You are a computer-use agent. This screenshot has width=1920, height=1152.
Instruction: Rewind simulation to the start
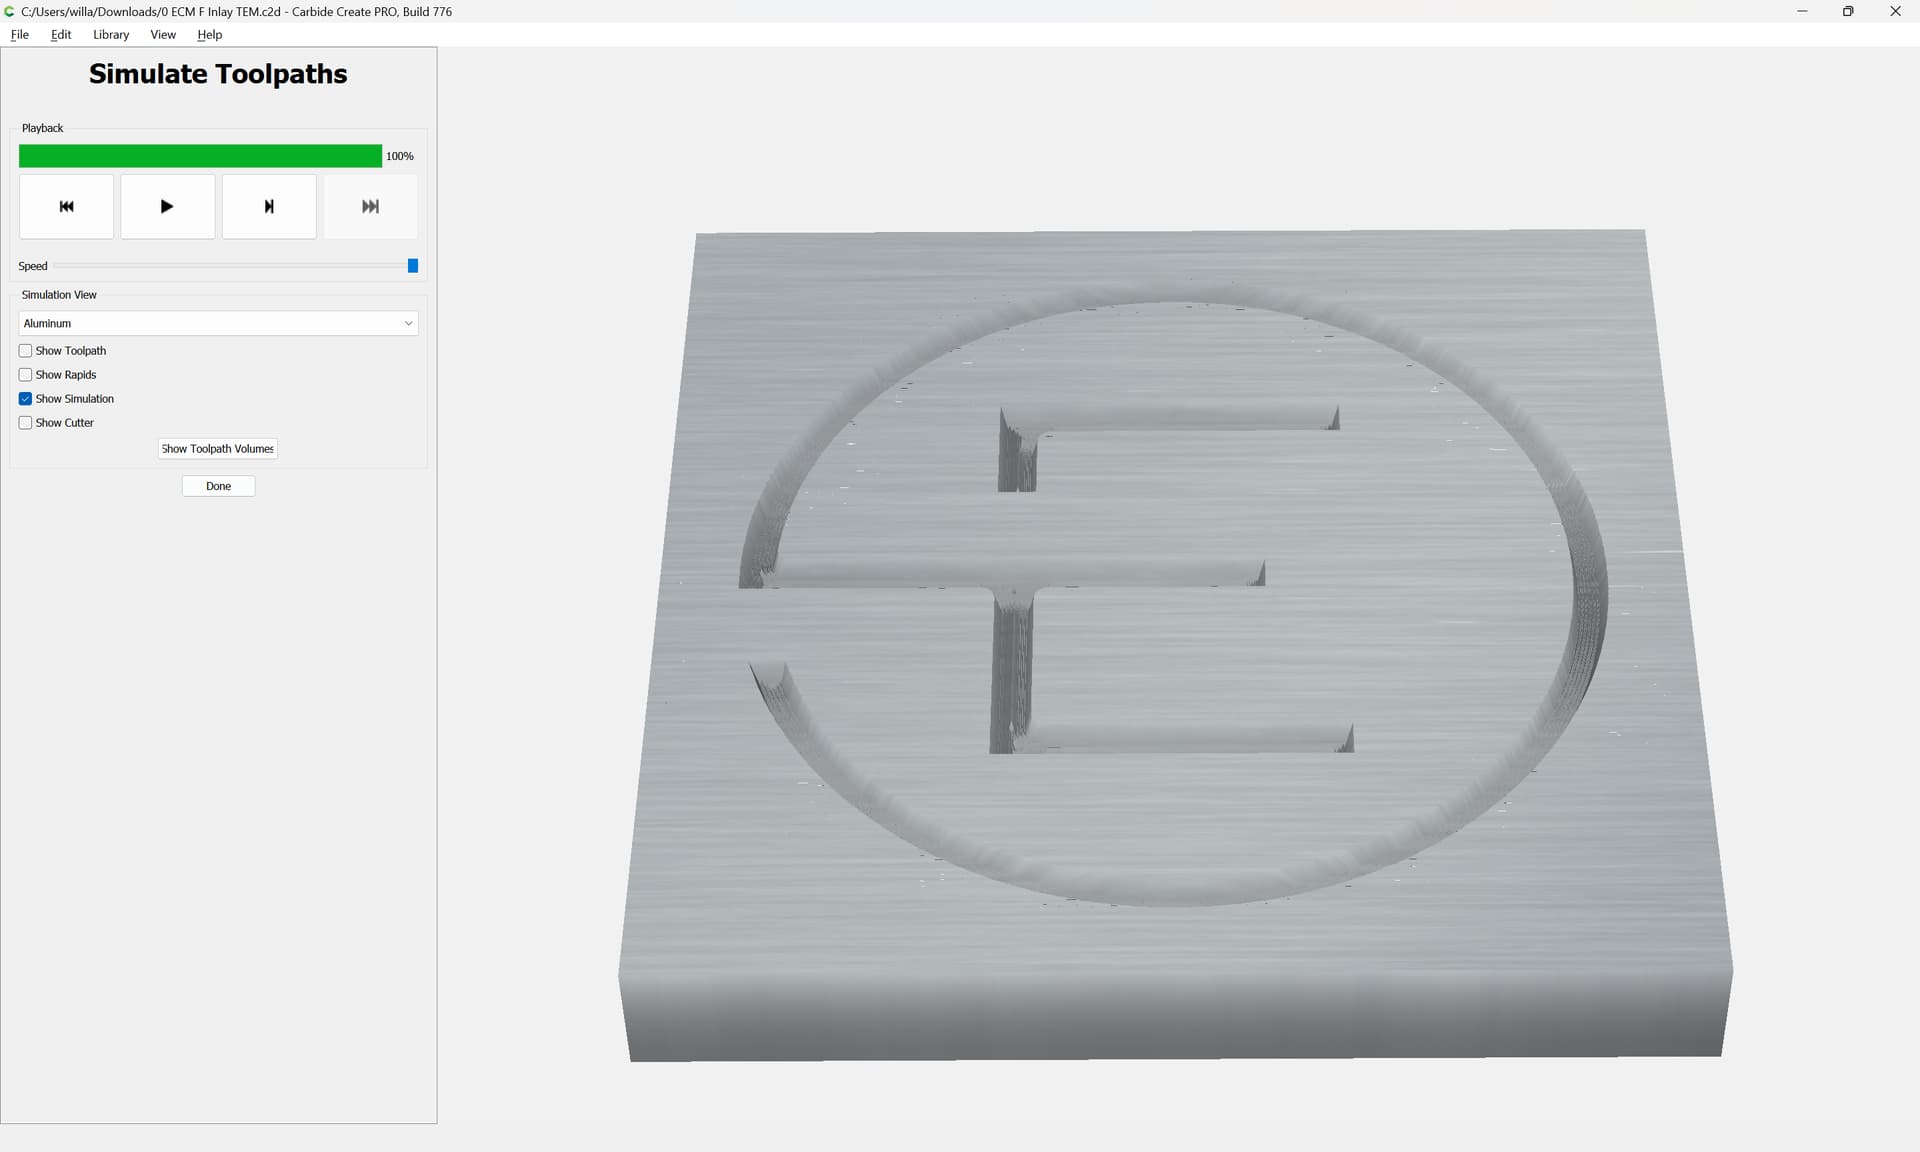tap(66, 207)
